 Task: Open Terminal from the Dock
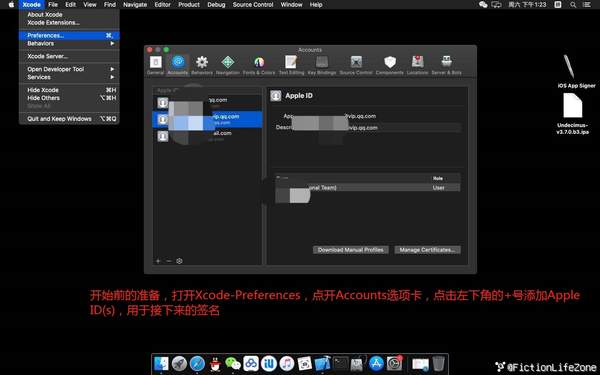(x=340, y=364)
